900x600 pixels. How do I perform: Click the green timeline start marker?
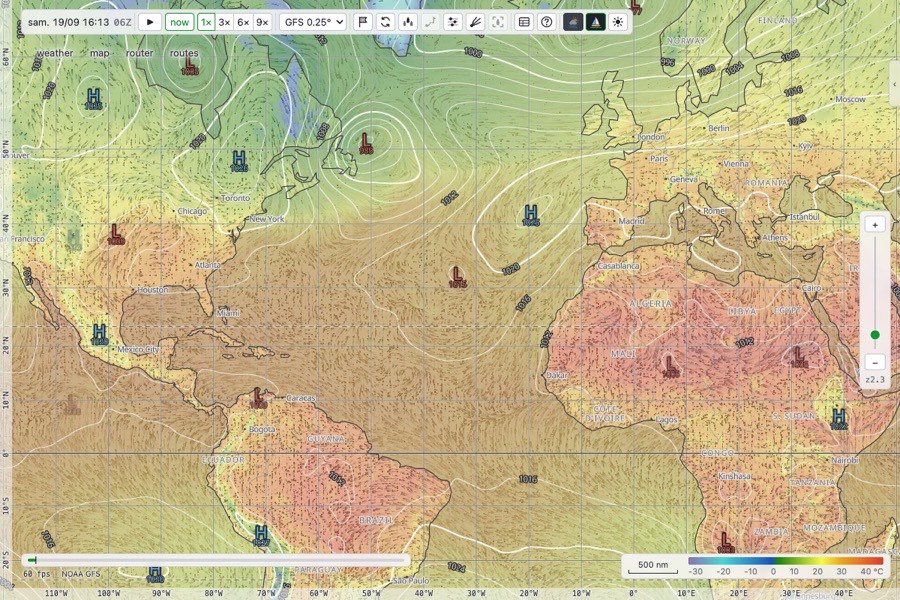32,560
